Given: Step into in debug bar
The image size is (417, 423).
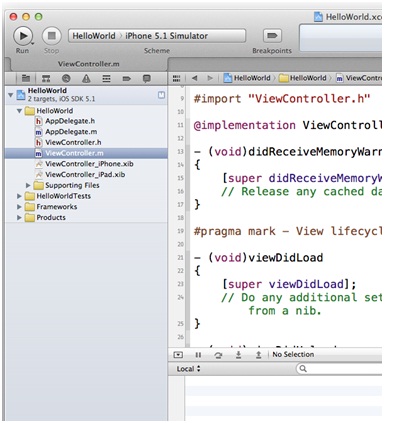Looking at the screenshot, I should pyautogui.click(x=238, y=355).
